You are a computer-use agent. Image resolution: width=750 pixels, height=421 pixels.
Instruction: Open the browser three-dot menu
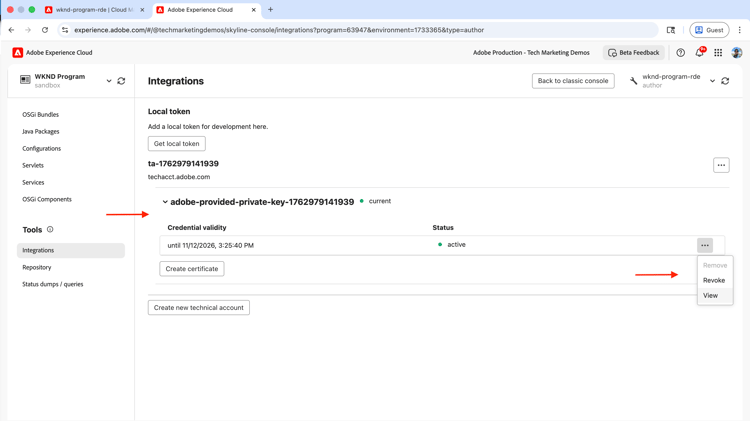pos(739,30)
